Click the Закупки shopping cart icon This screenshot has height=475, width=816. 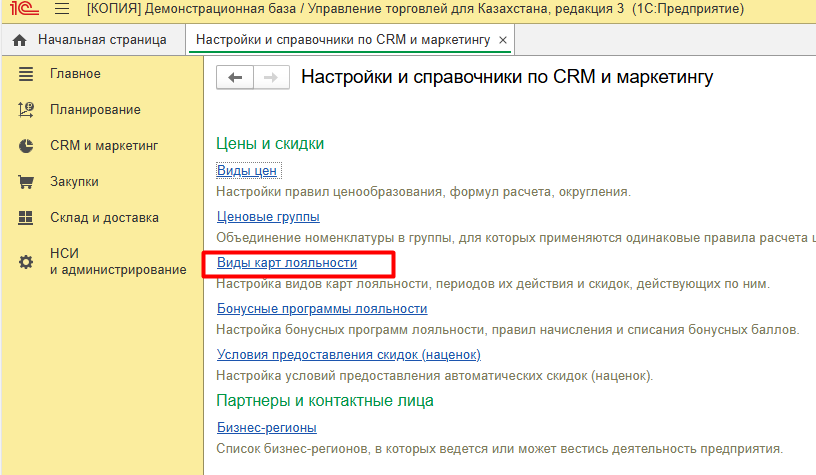(x=27, y=182)
